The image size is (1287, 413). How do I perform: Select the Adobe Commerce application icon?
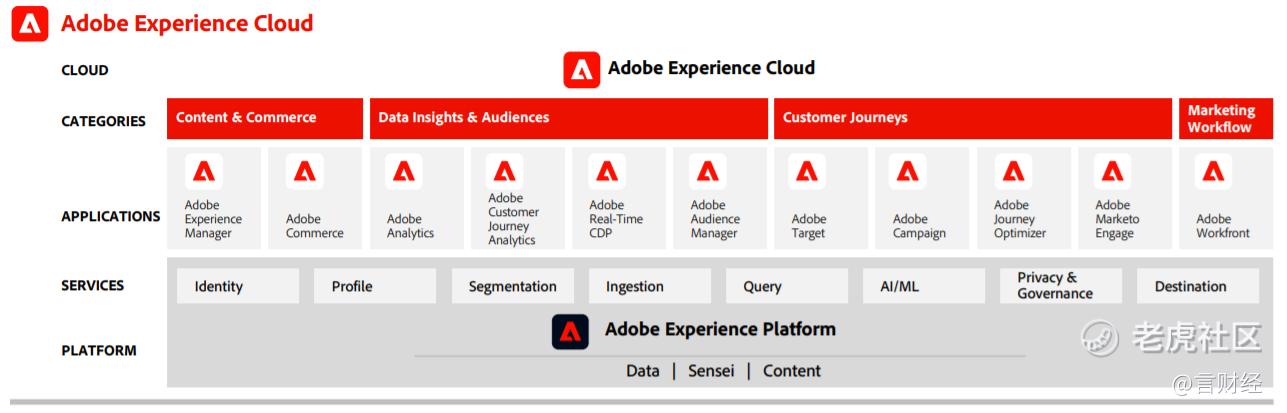tap(303, 172)
